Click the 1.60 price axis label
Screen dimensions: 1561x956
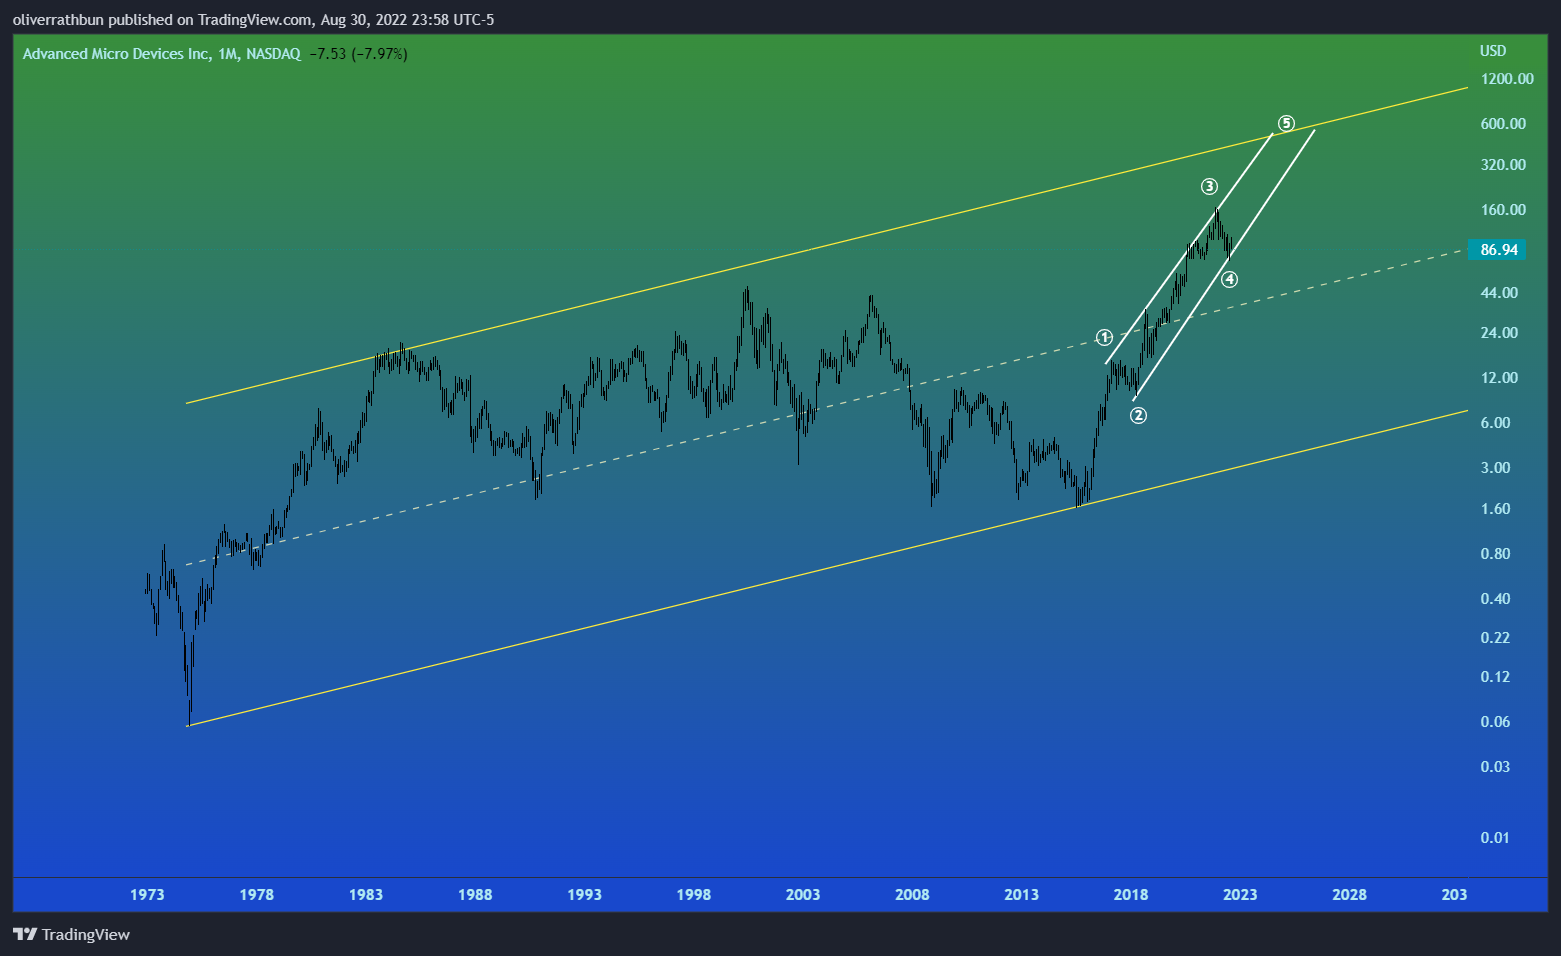(1495, 509)
